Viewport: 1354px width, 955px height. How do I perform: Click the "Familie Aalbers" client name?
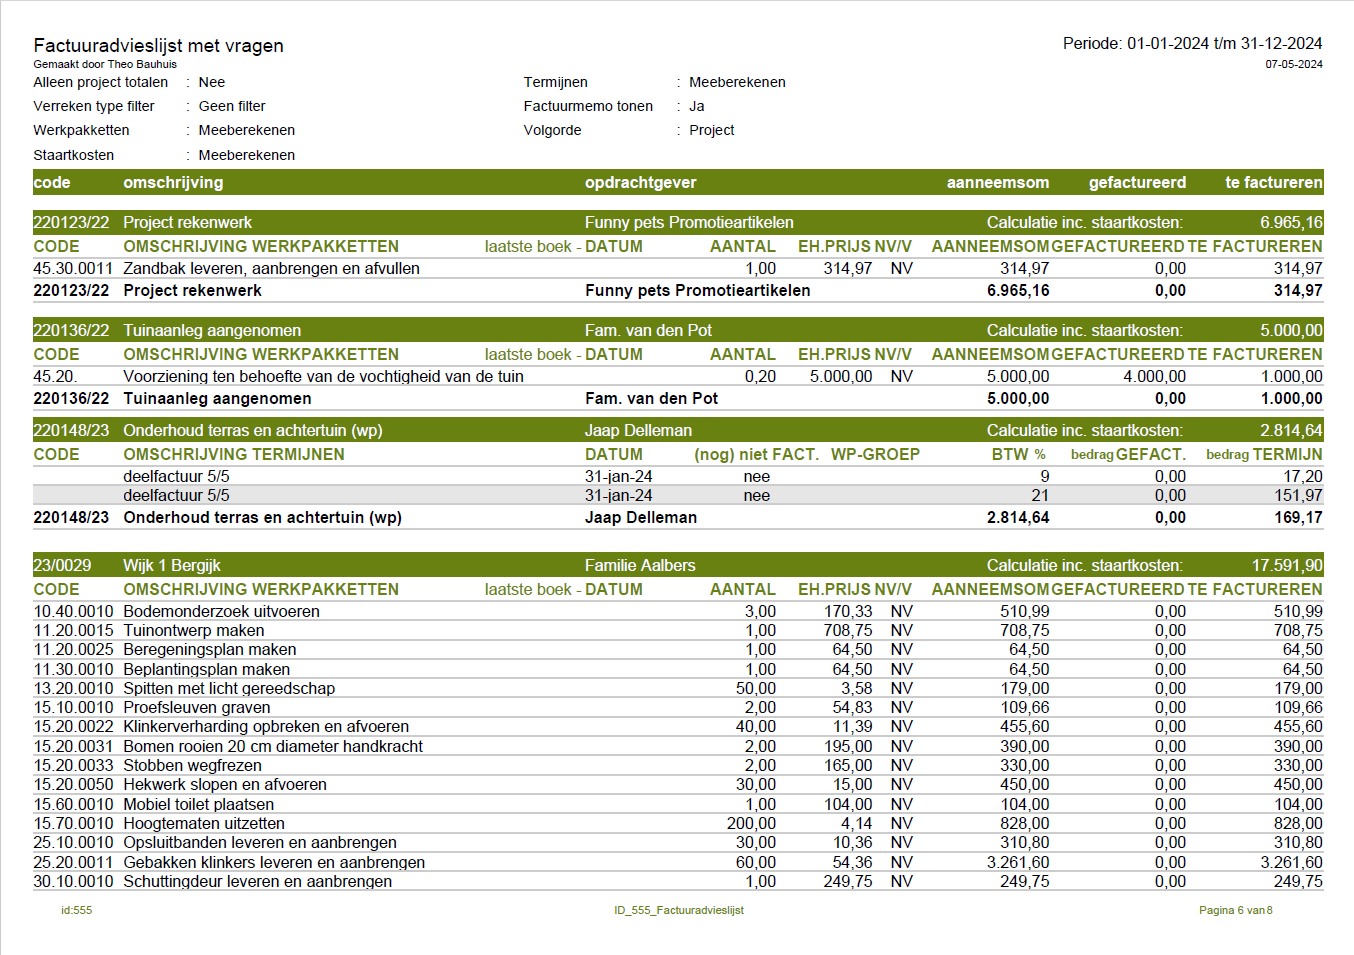(639, 566)
